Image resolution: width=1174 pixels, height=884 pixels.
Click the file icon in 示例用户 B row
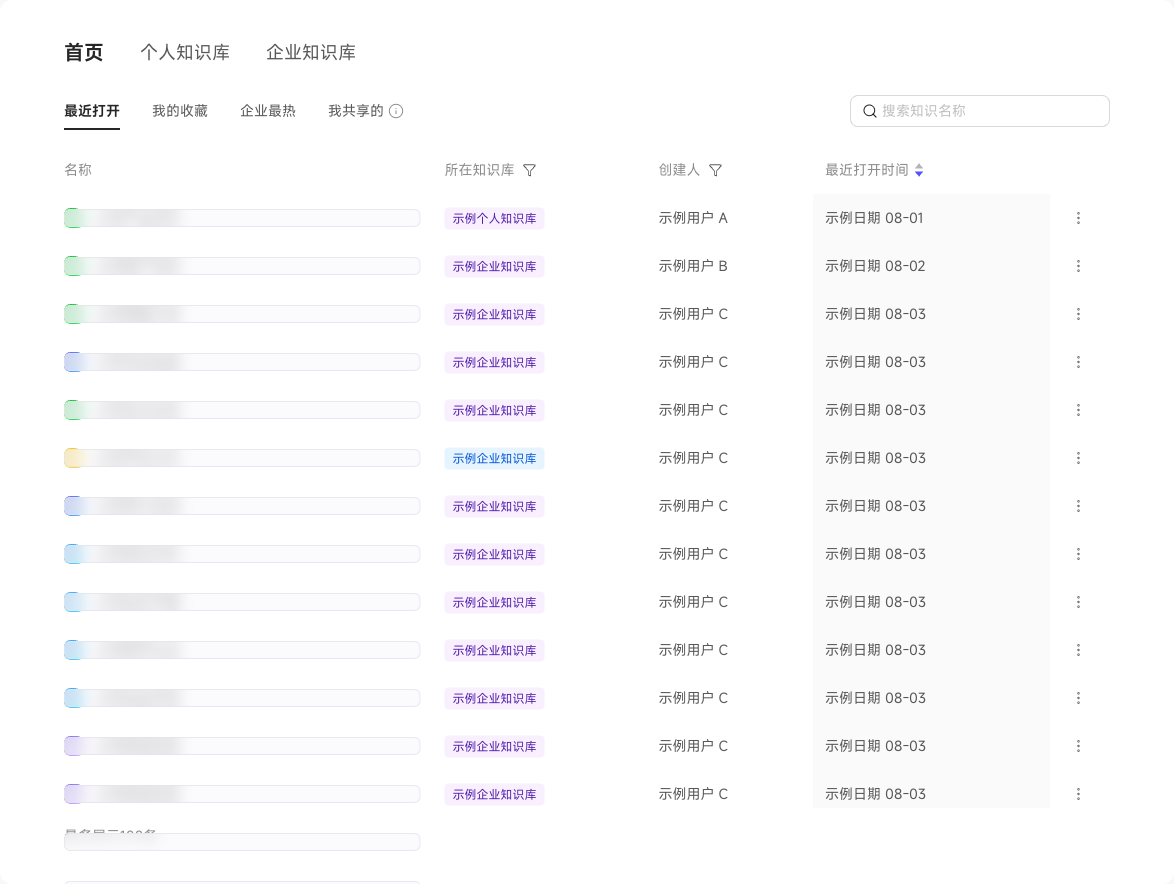(73, 266)
